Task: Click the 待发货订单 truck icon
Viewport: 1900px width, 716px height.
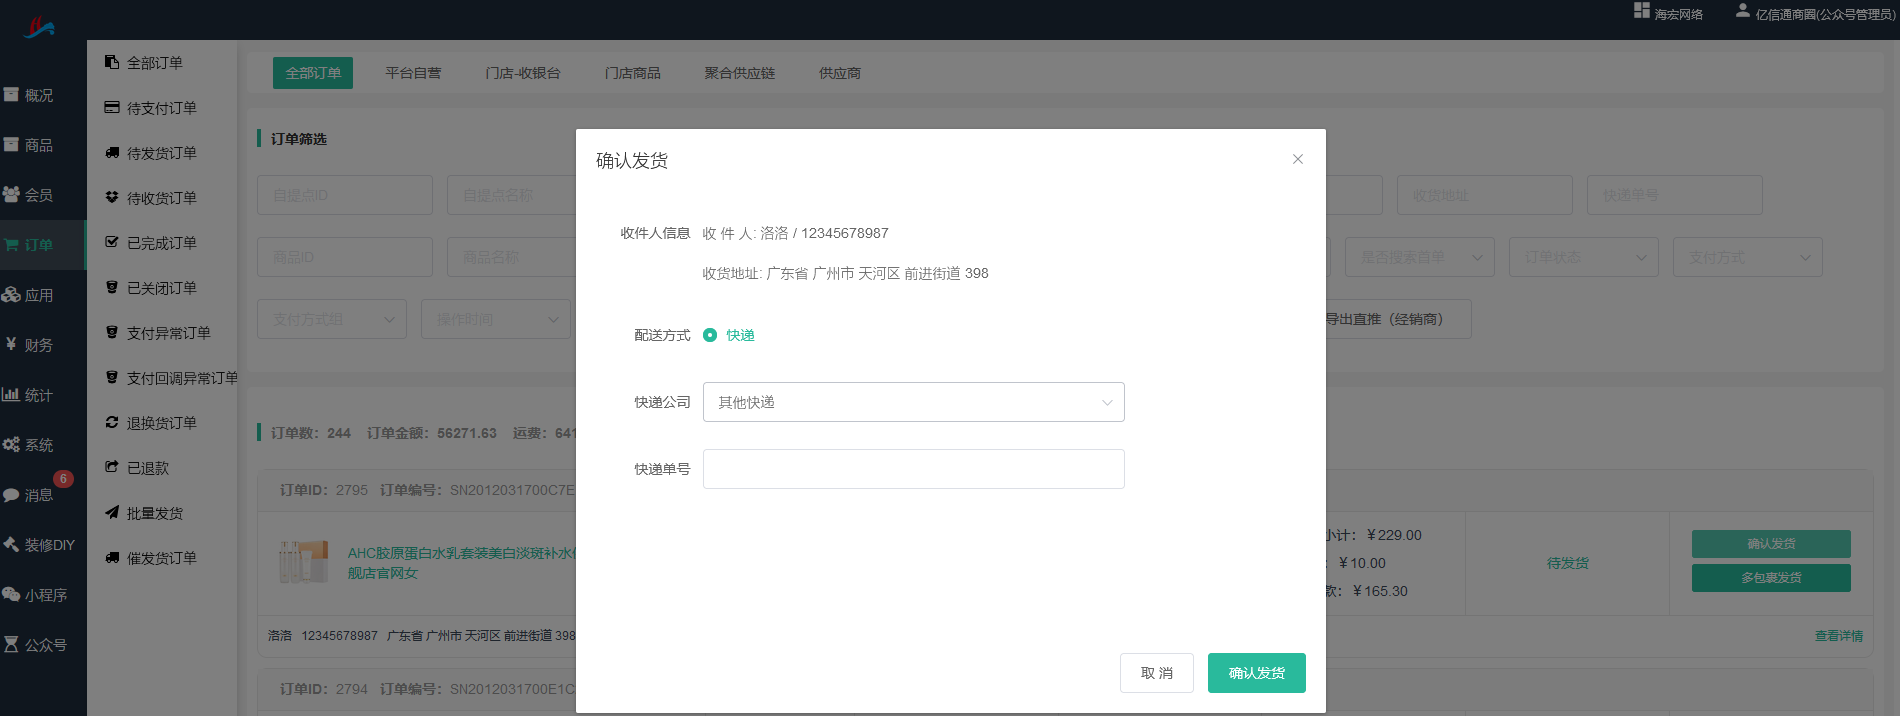Action: 112,153
